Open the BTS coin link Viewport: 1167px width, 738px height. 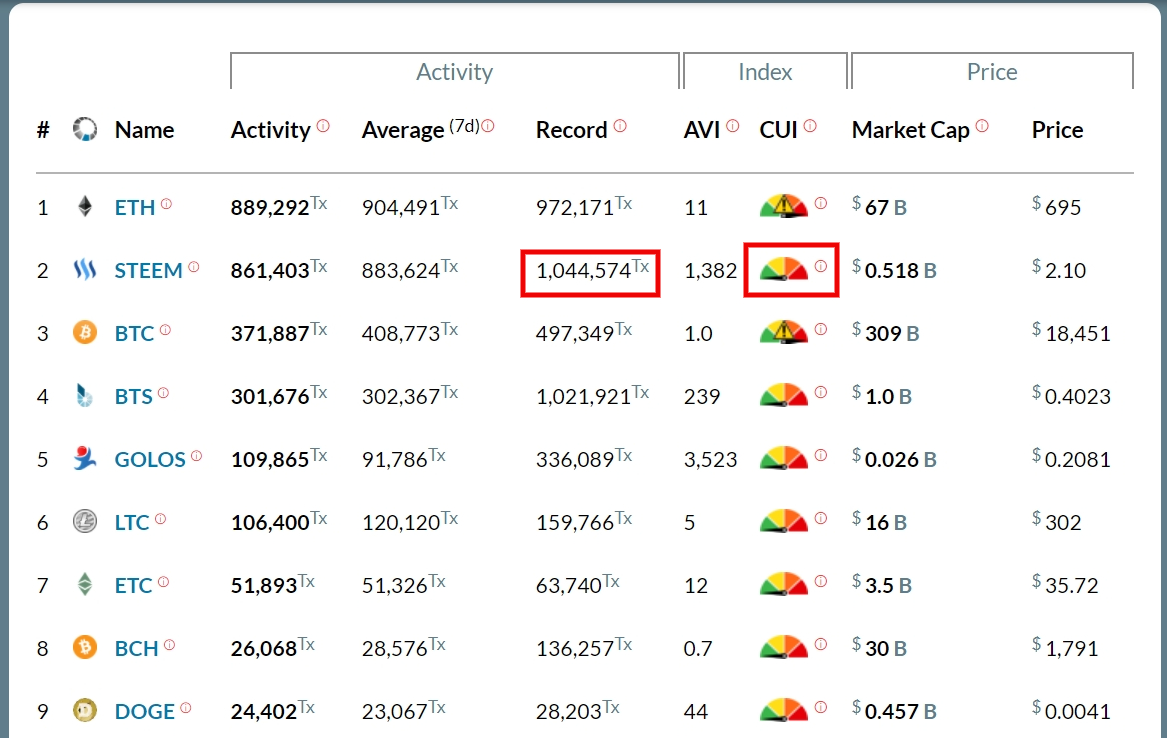(133, 397)
